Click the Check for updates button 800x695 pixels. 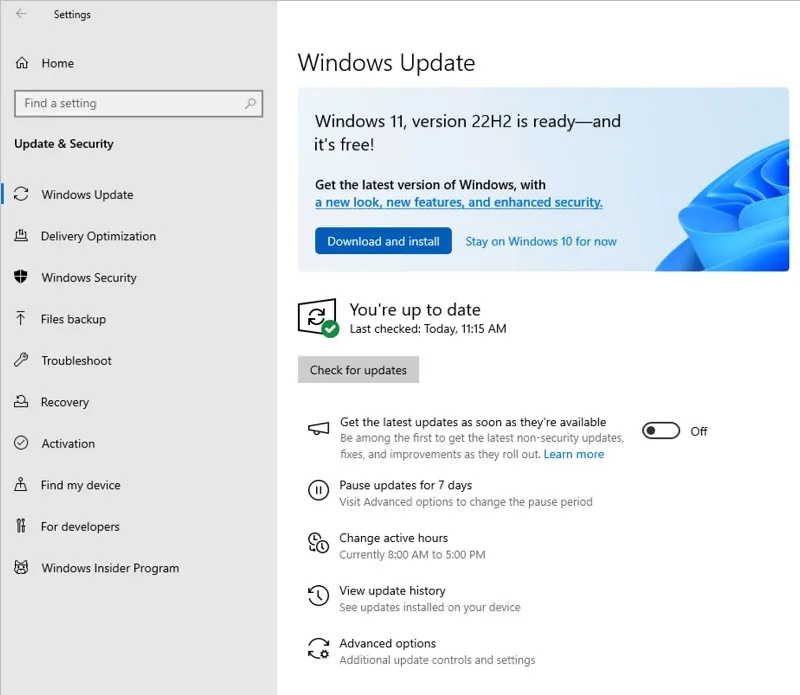coord(358,370)
